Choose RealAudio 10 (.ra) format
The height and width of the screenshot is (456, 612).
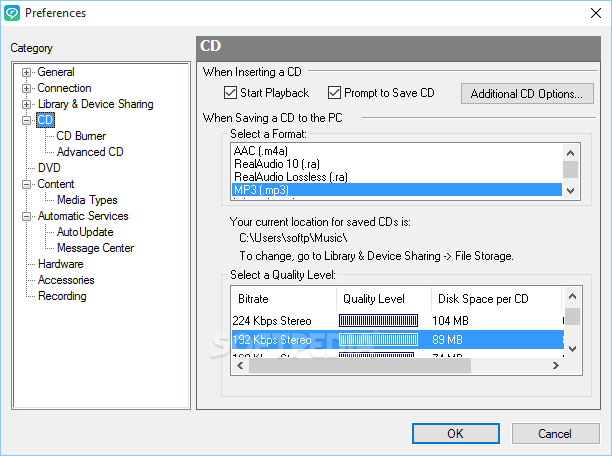[397, 164]
